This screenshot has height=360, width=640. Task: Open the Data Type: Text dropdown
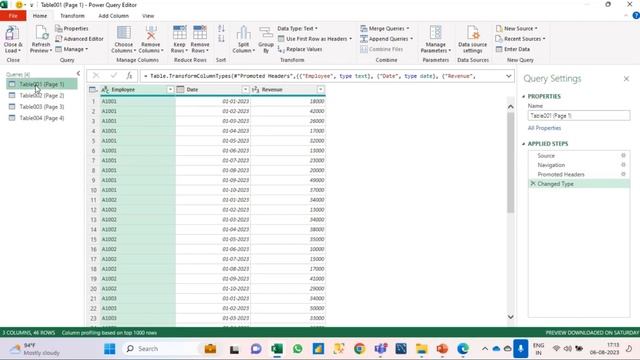coord(298,29)
